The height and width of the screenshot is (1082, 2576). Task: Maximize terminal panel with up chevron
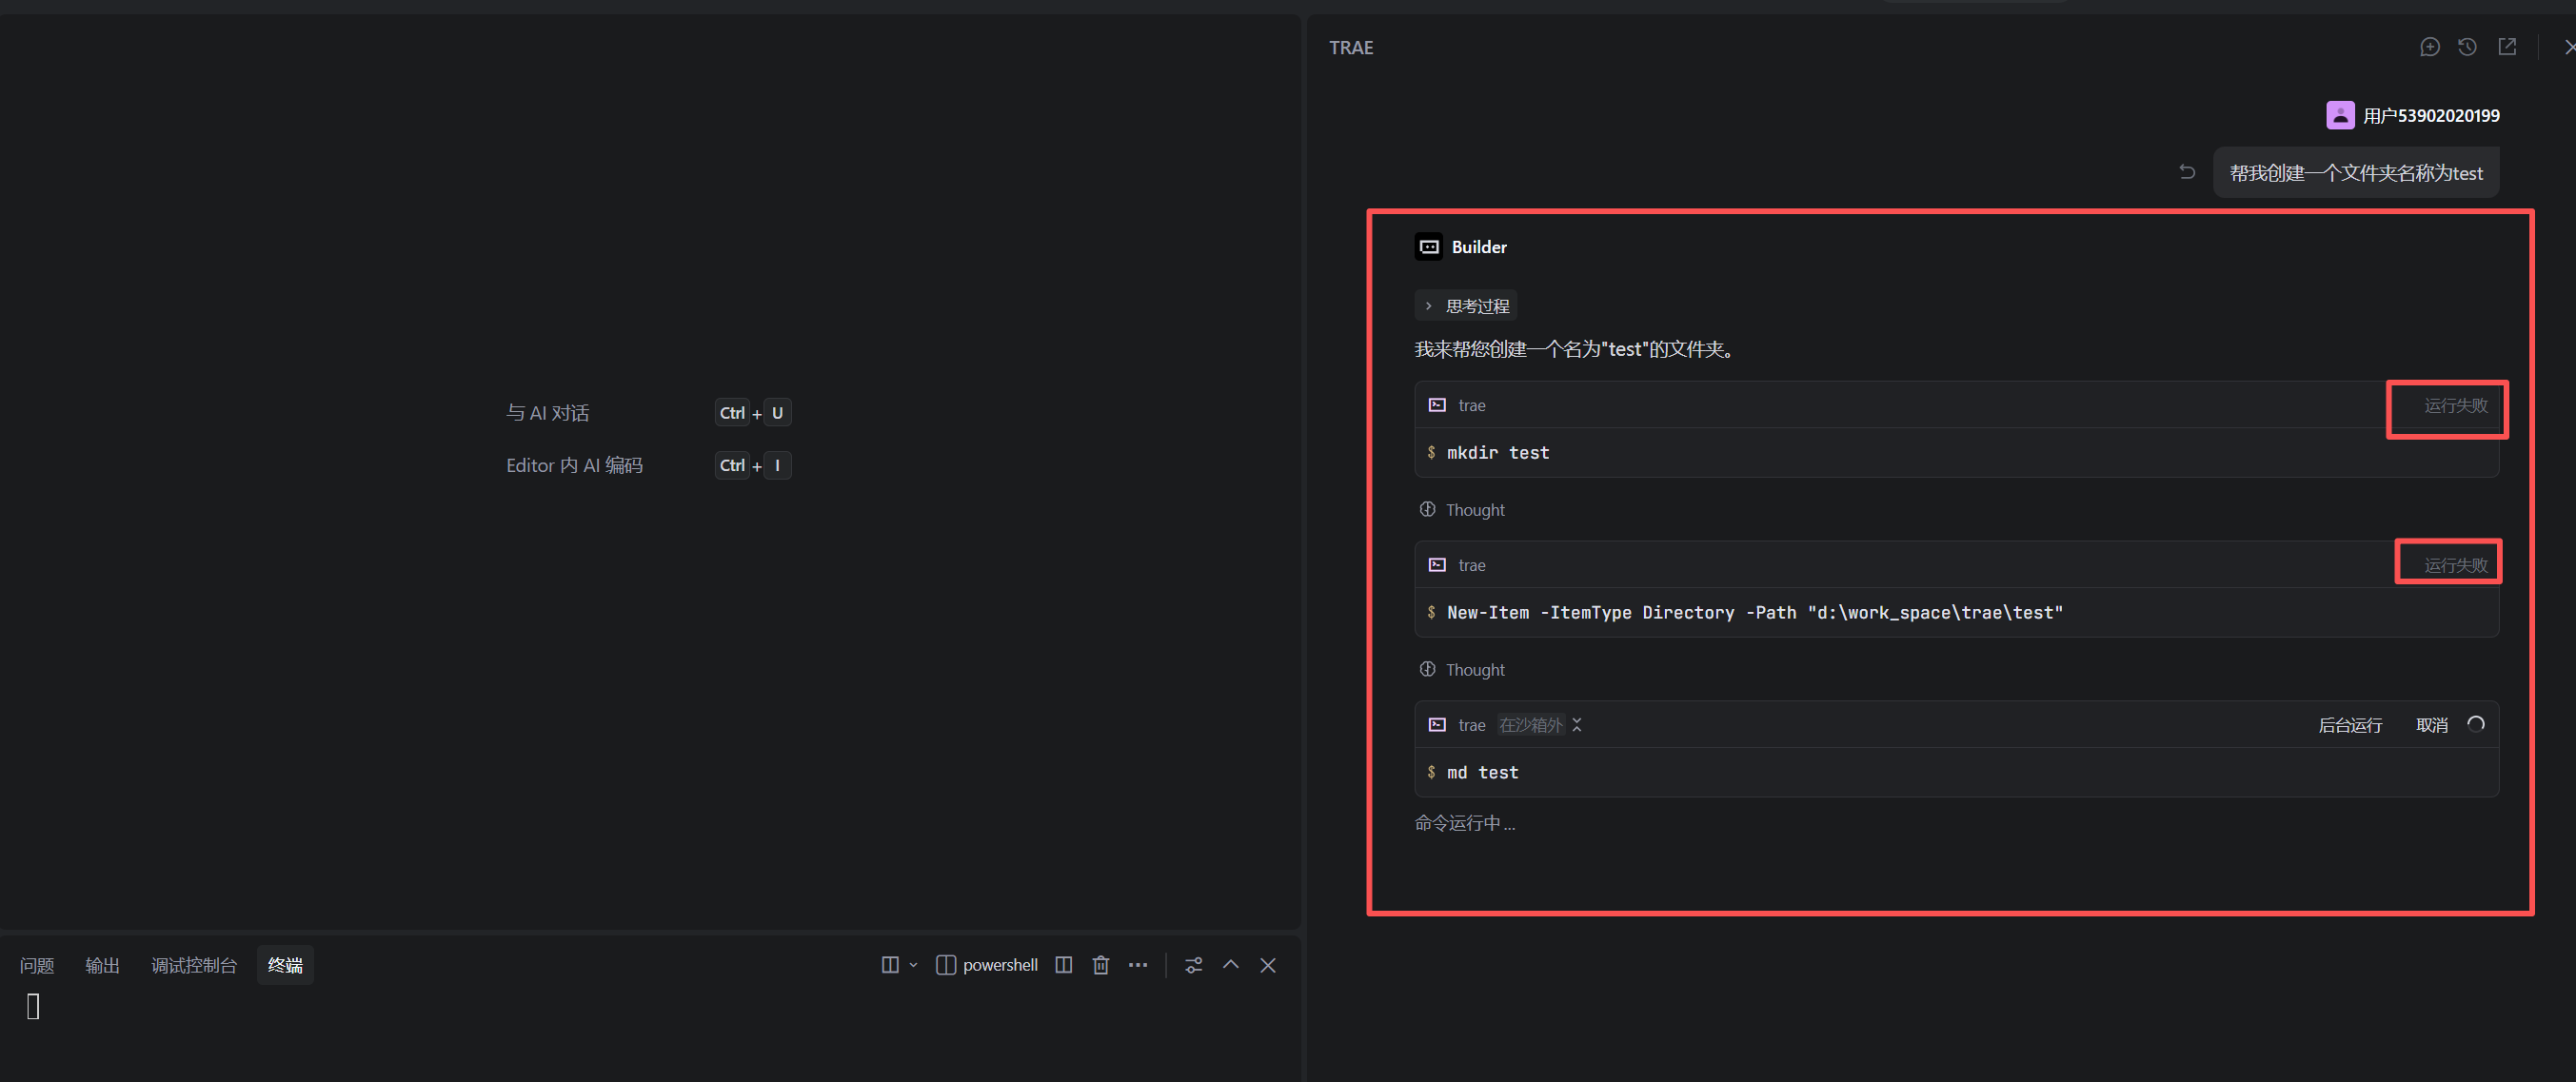[x=1230, y=965]
